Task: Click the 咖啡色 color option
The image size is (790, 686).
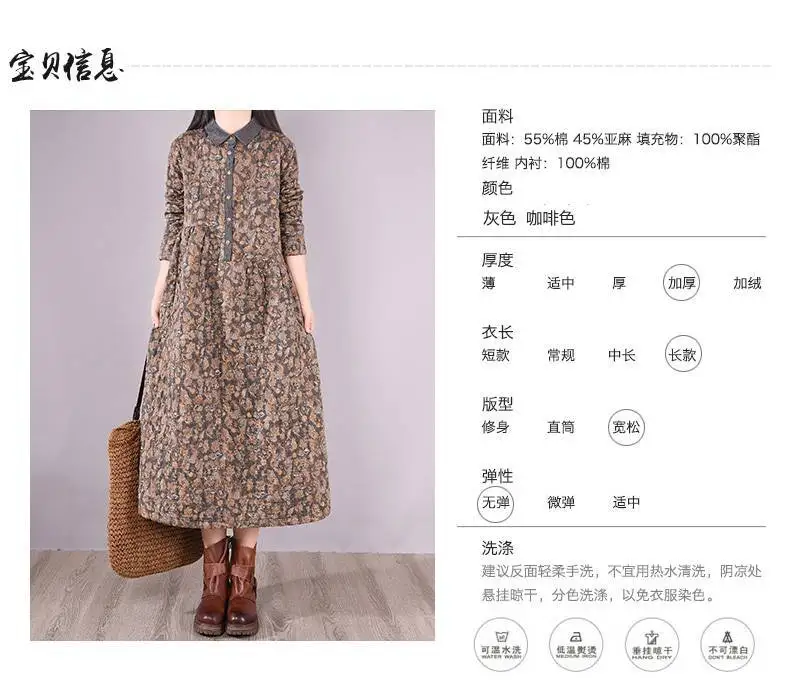Action: coord(550,218)
